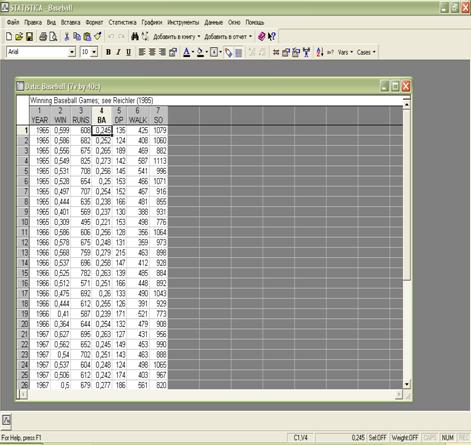This screenshot has width=471, height=445.
Task: Click the context Help arrow icon
Action: (272, 36)
